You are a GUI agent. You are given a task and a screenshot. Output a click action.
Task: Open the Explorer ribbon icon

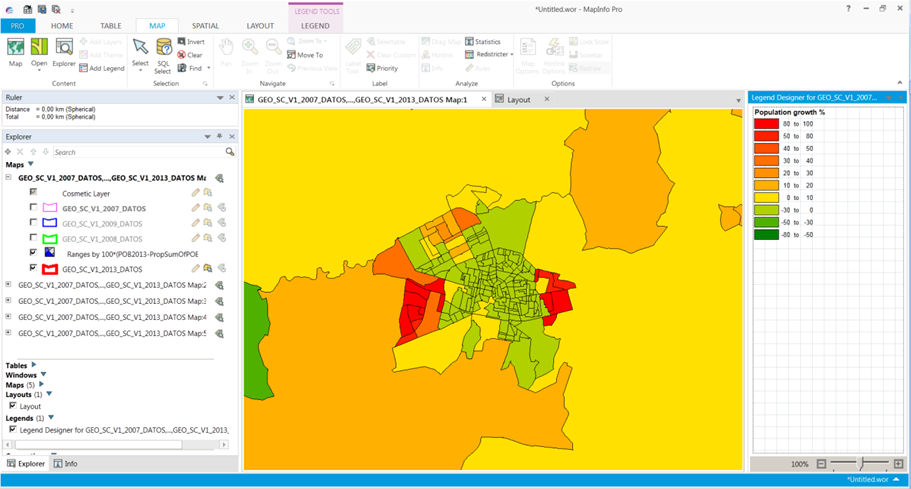(x=64, y=52)
